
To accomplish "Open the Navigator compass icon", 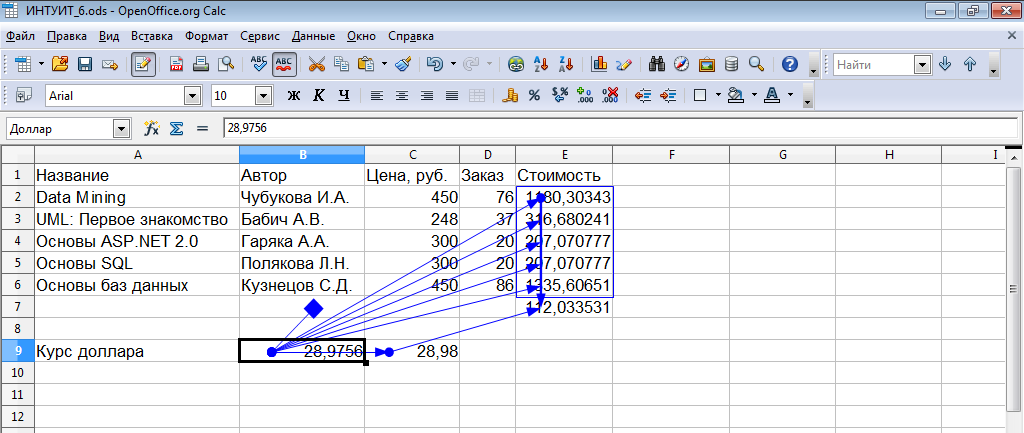I will 682,64.
